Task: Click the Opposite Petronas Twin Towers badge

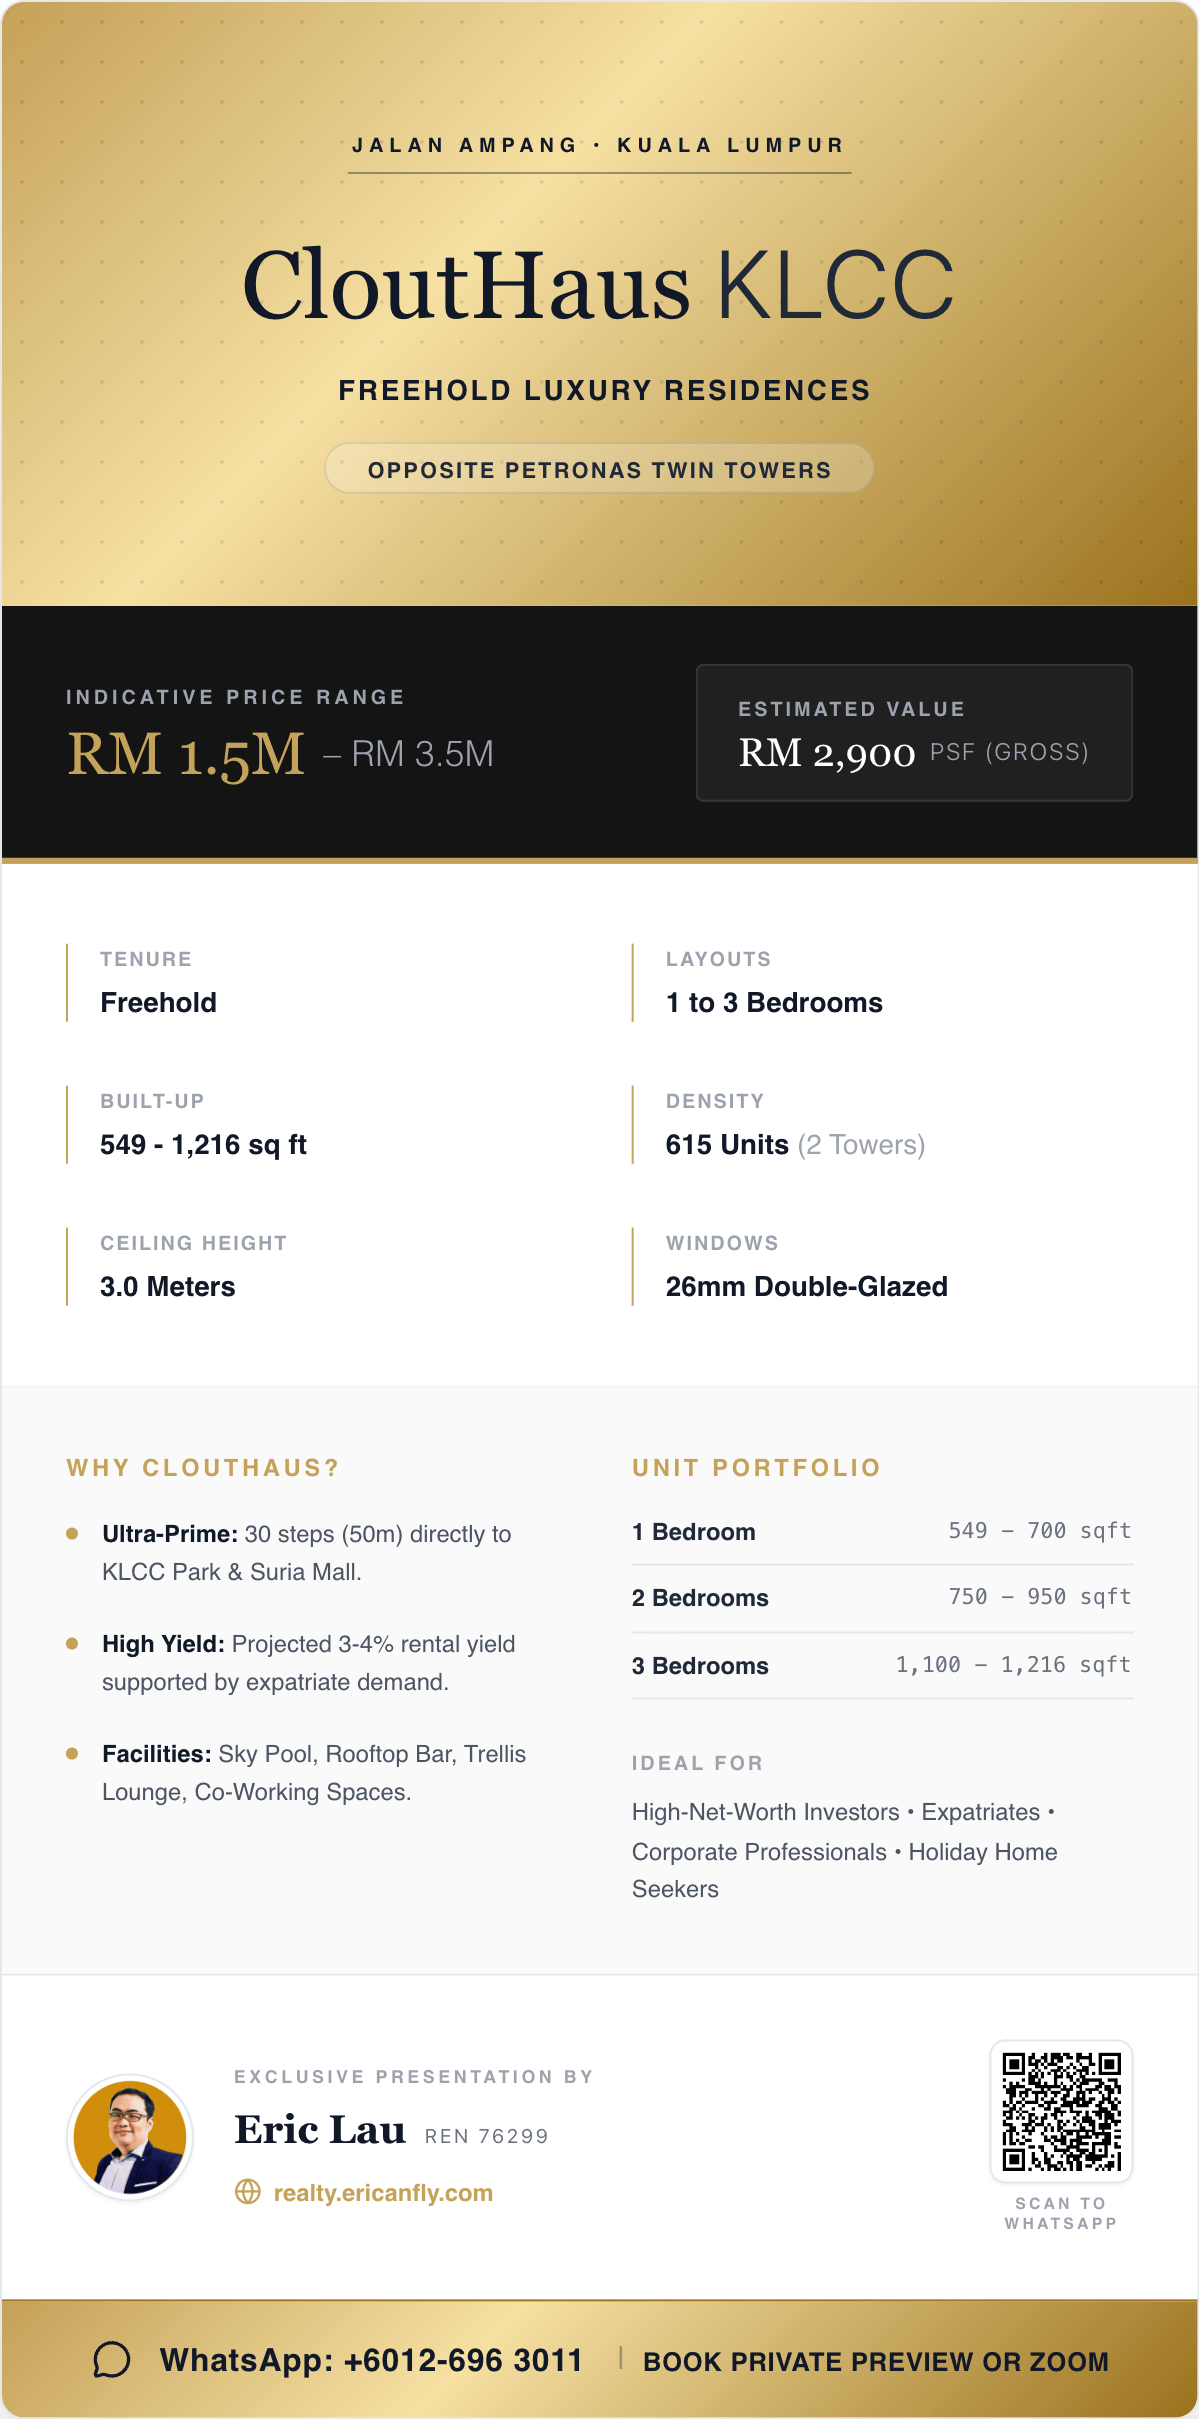Action: click(599, 469)
